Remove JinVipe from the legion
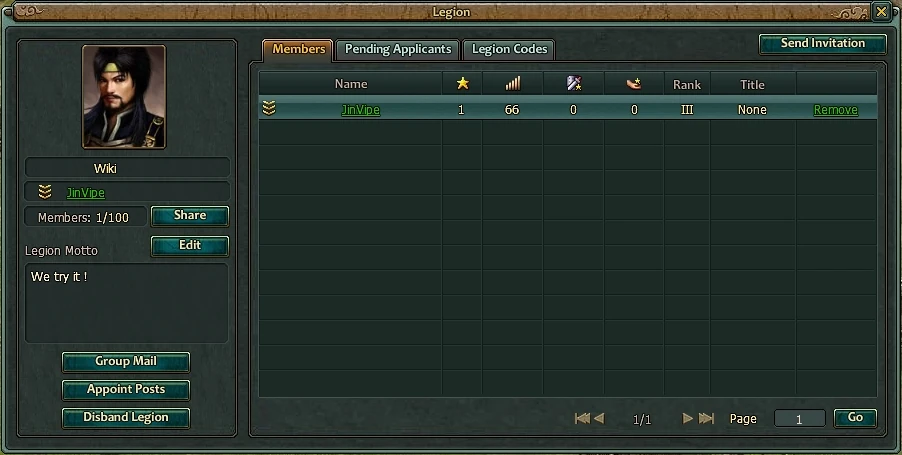The width and height of the screenshot is (902, 455). click(x=835, y=110)
